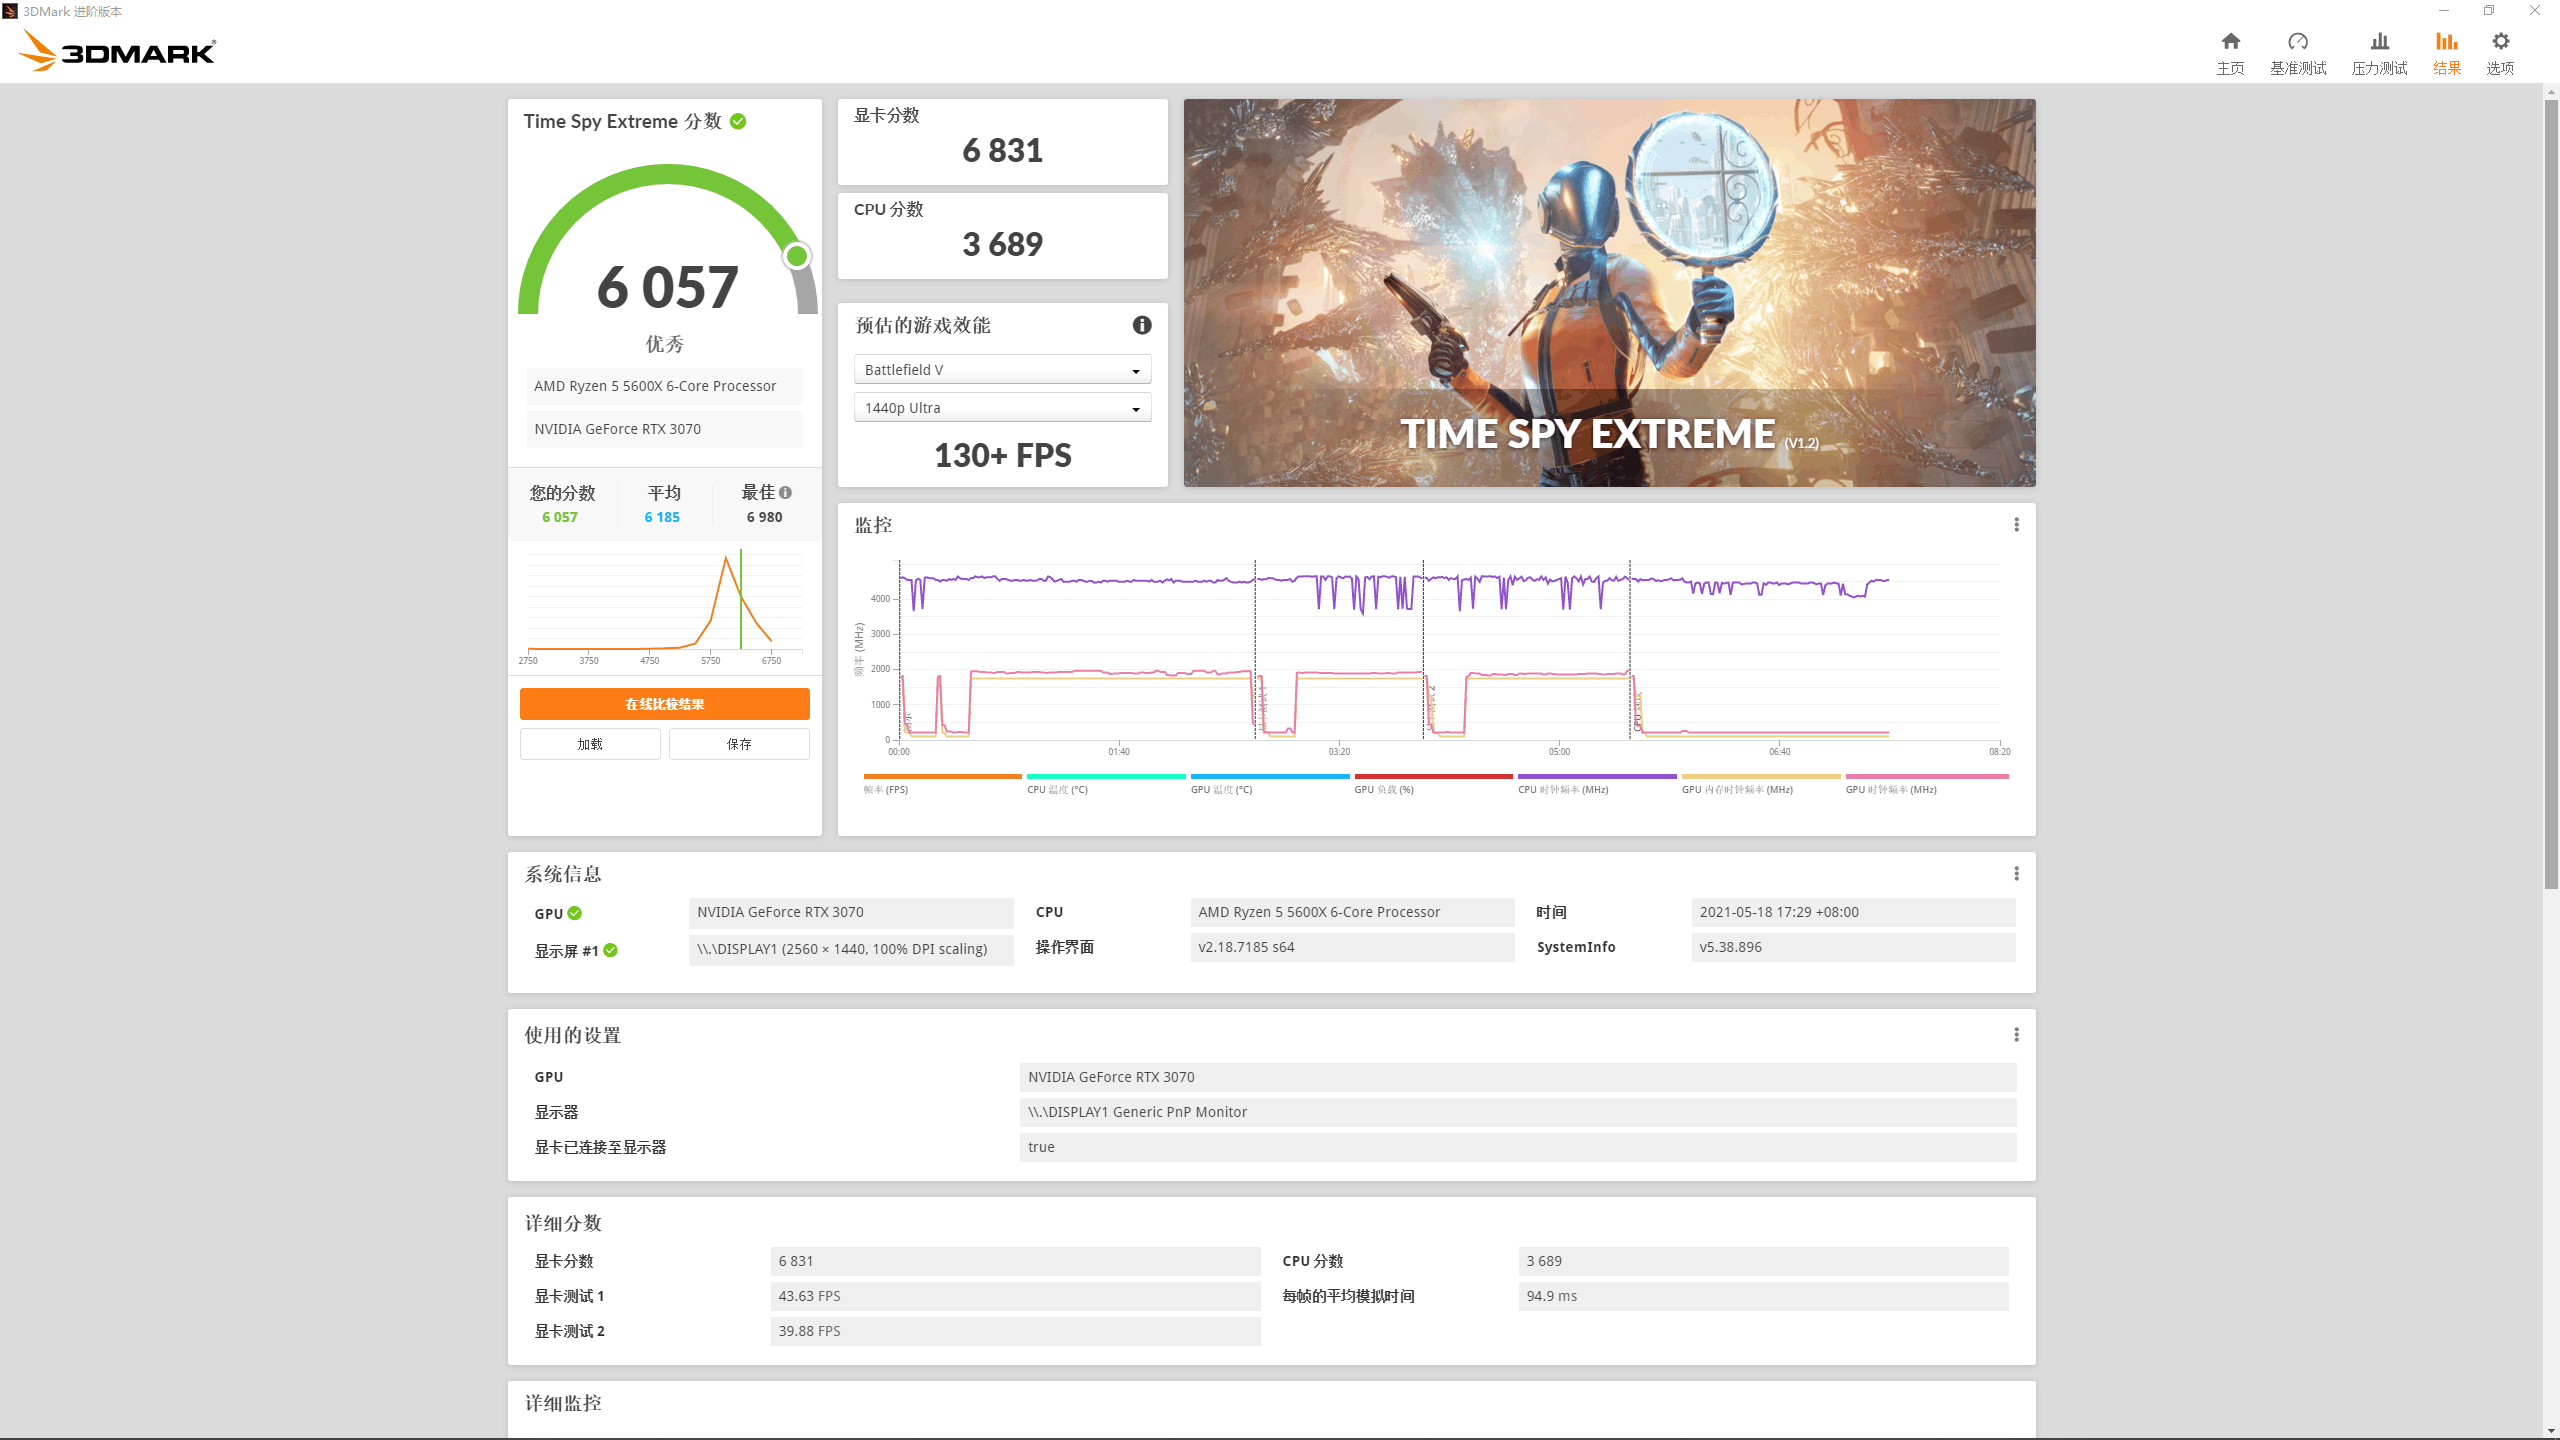Screen dimensions: 2560x1440
Task: Click the DISPLAY1 2560 × 1440 value
Action: click(x=850, y=949)
